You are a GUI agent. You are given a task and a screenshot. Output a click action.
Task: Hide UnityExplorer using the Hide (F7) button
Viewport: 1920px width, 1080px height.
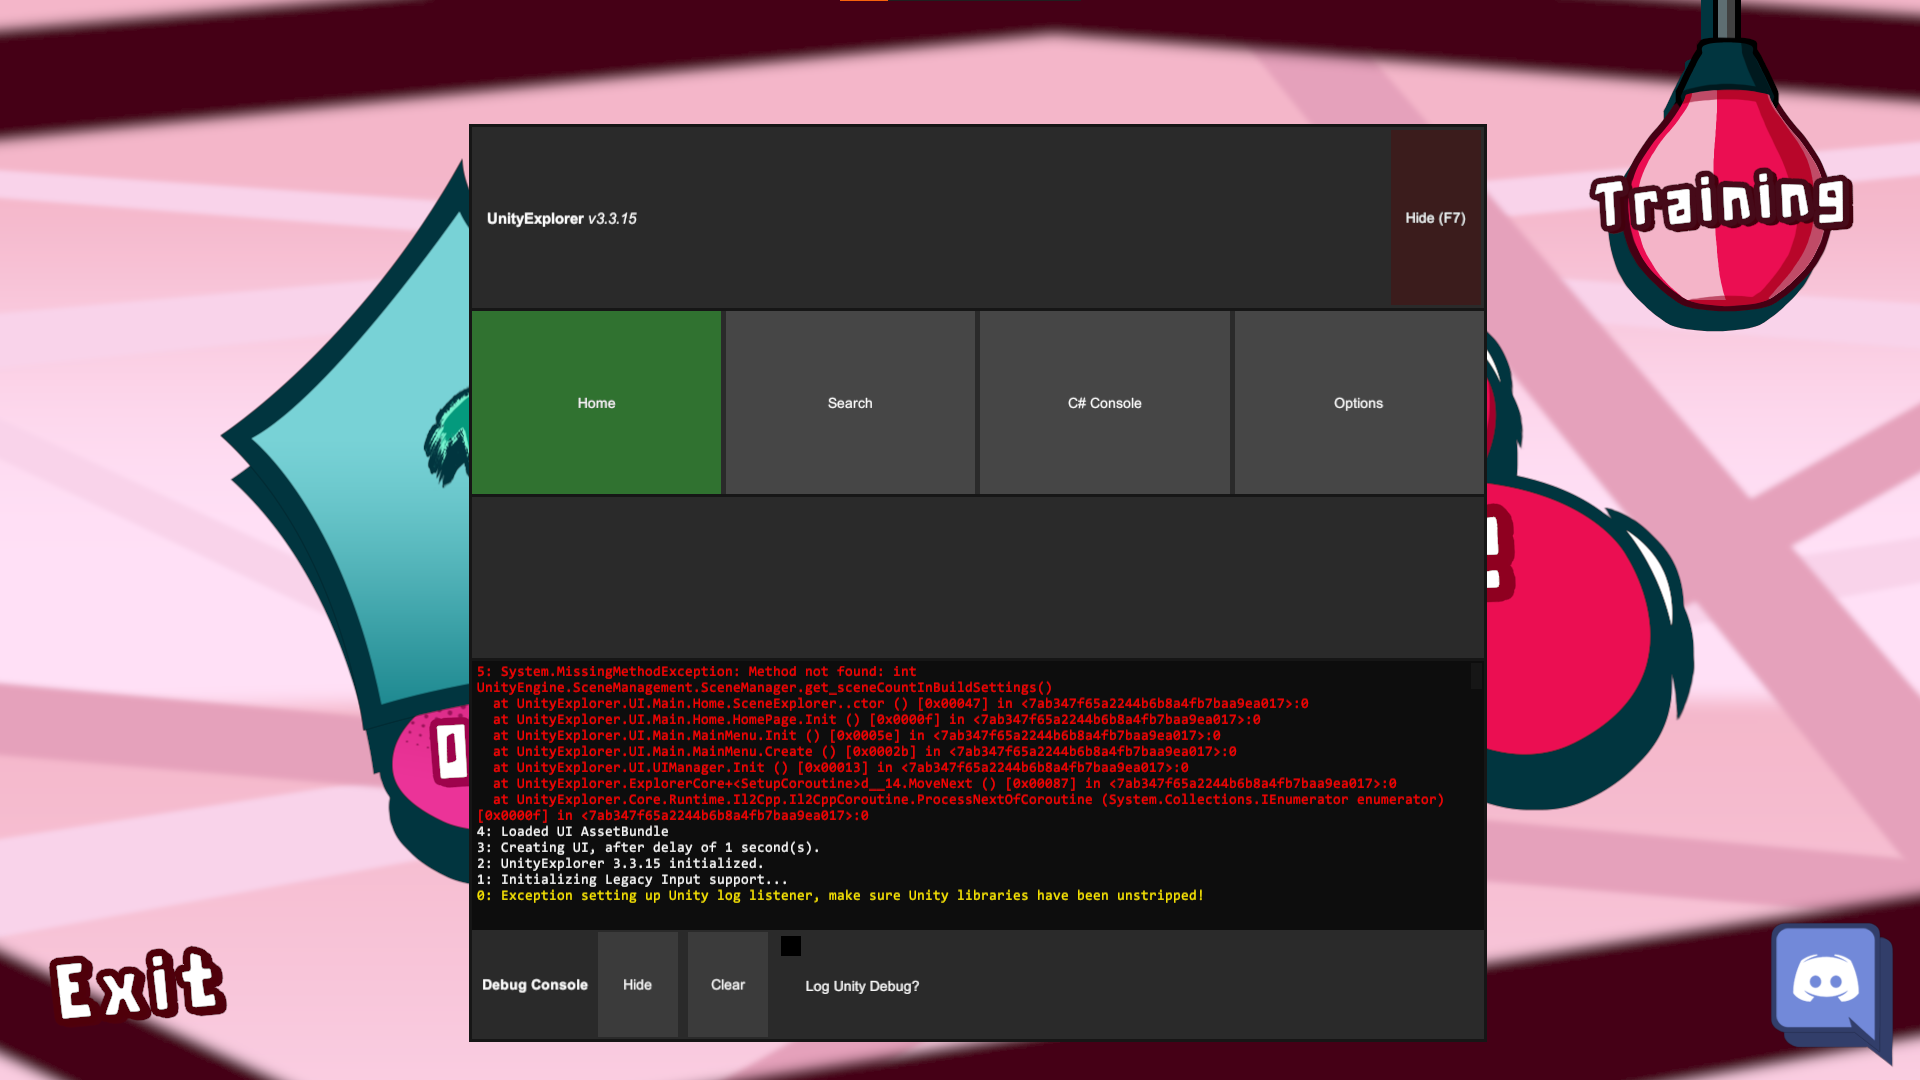click(x=1435, y=217)
